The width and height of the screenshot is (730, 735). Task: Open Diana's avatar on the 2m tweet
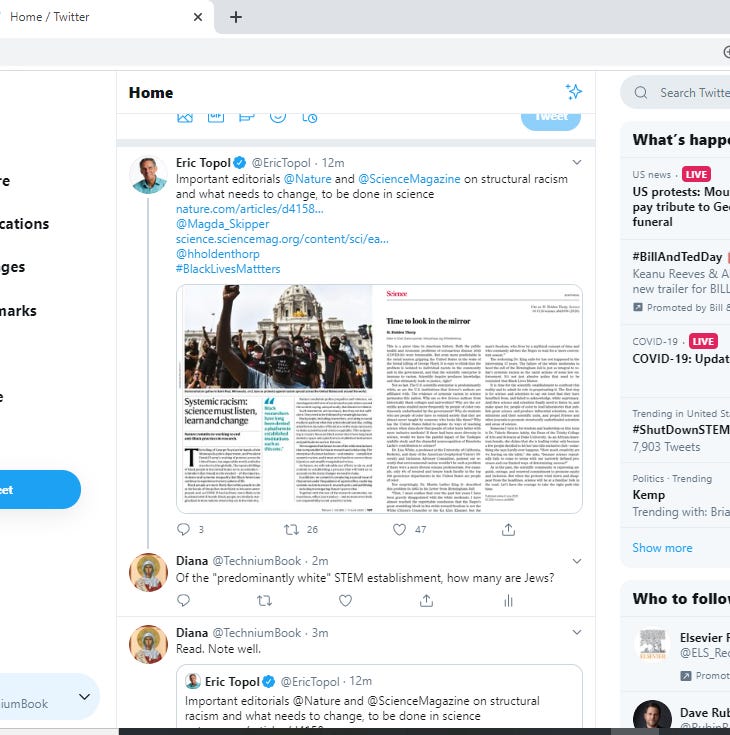click(149, 572)
